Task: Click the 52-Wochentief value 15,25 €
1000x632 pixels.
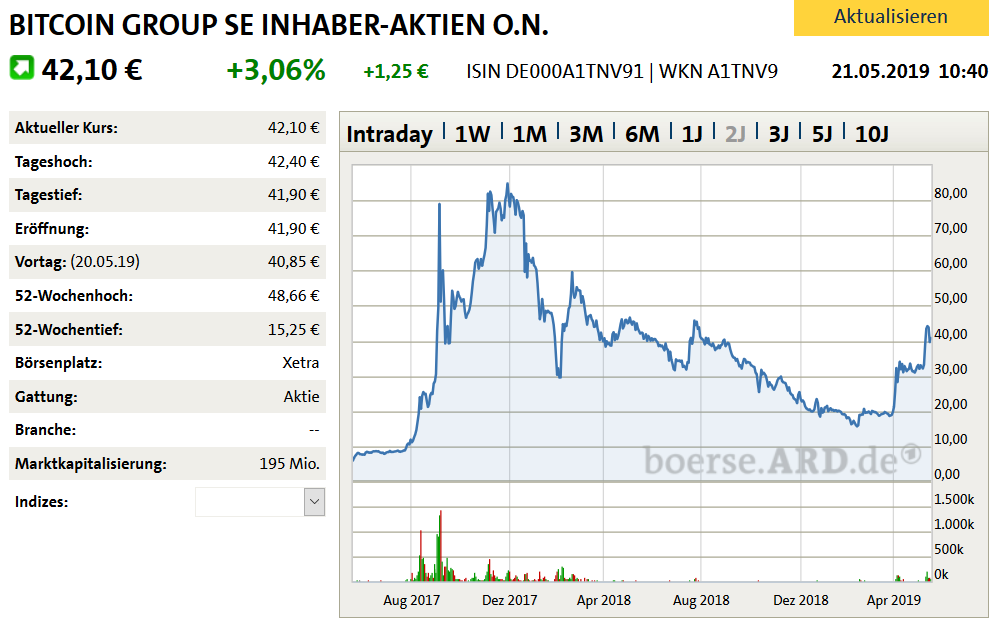Action: [293, 330]
